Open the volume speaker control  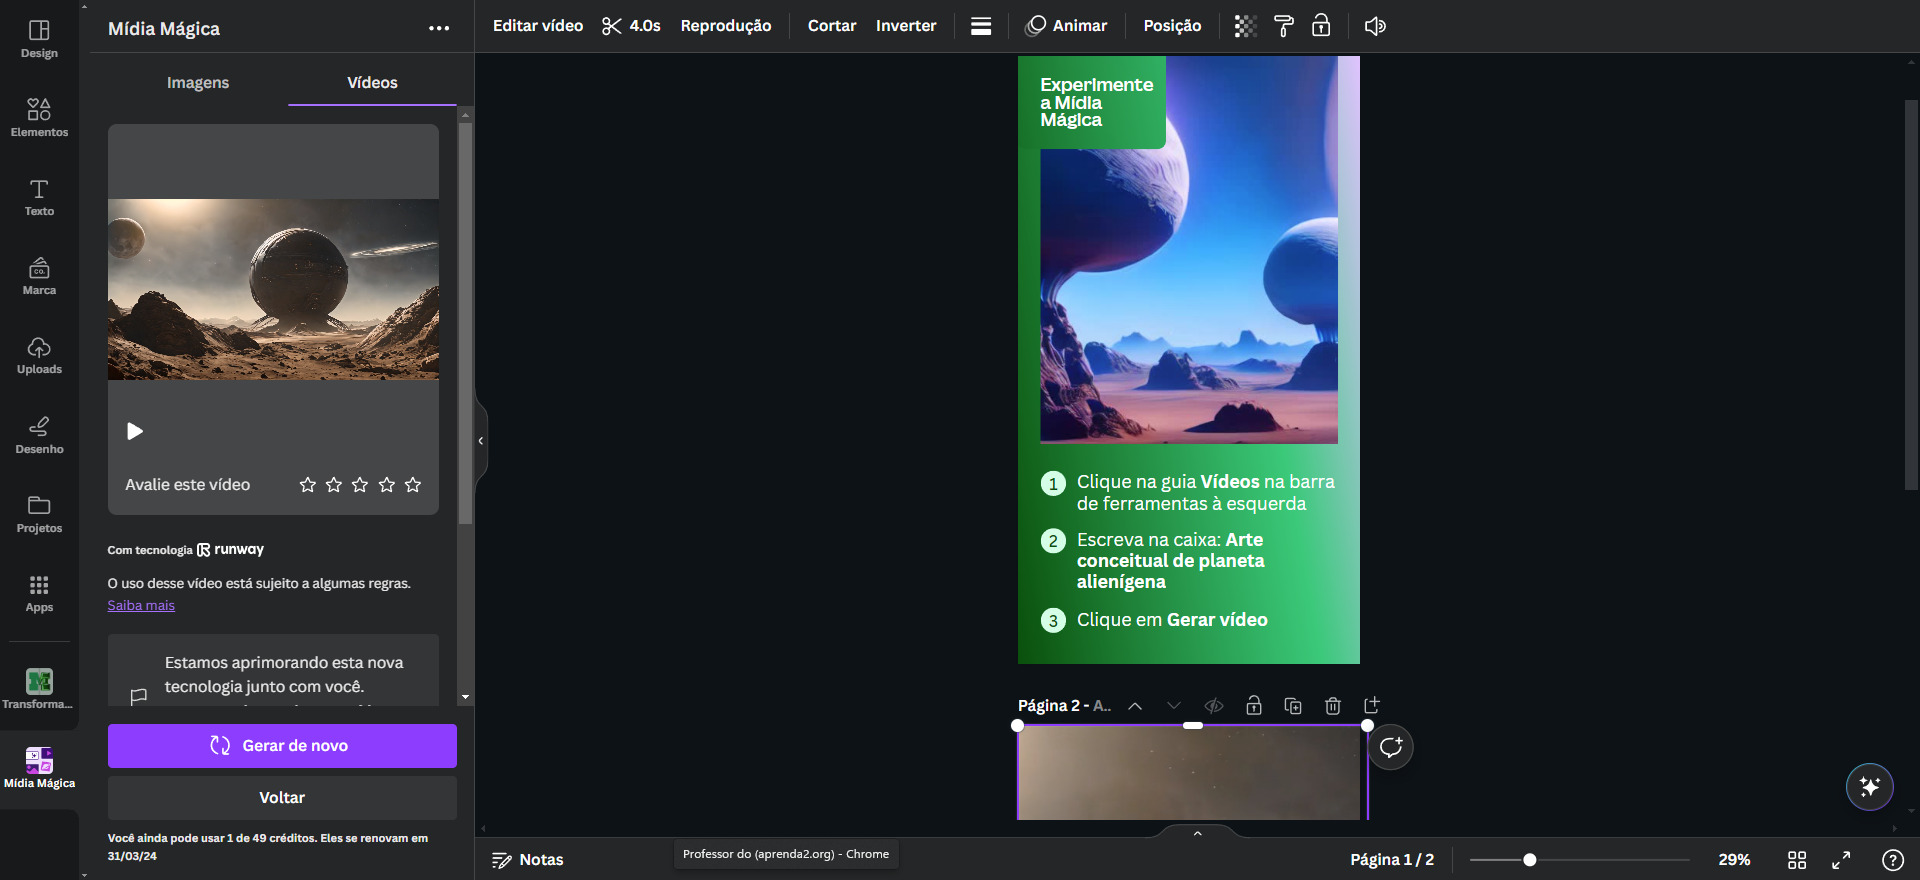click(1375, 26)
